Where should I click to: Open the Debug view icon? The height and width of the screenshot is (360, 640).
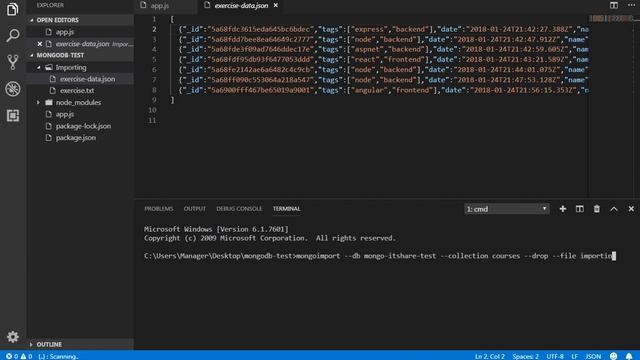coord(13,89)
